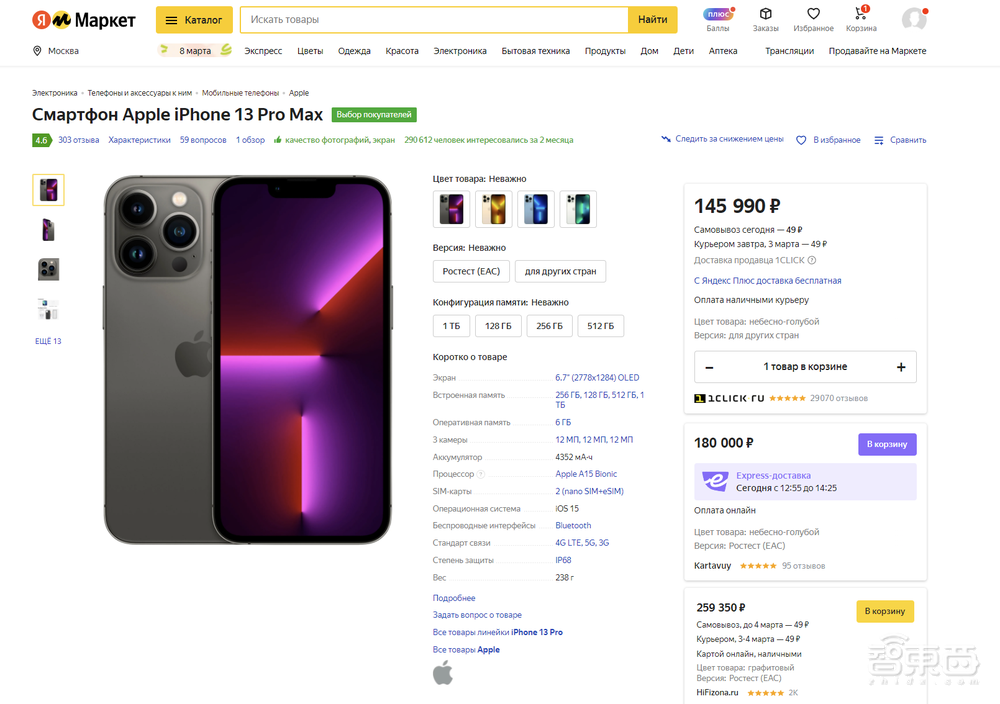Open the Каталог menu button
This screenshot has width=1000, height=704.
coord(194,20)
